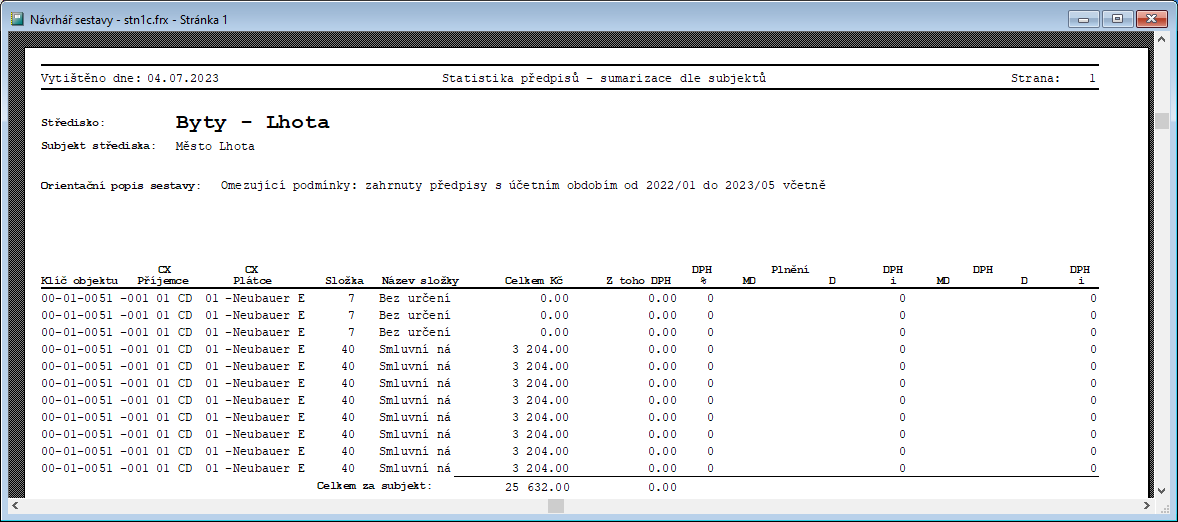The height and width of the screenshot is (522, 1178).
Task: Click the subject total 25 632.00
Action: (535, 487)
